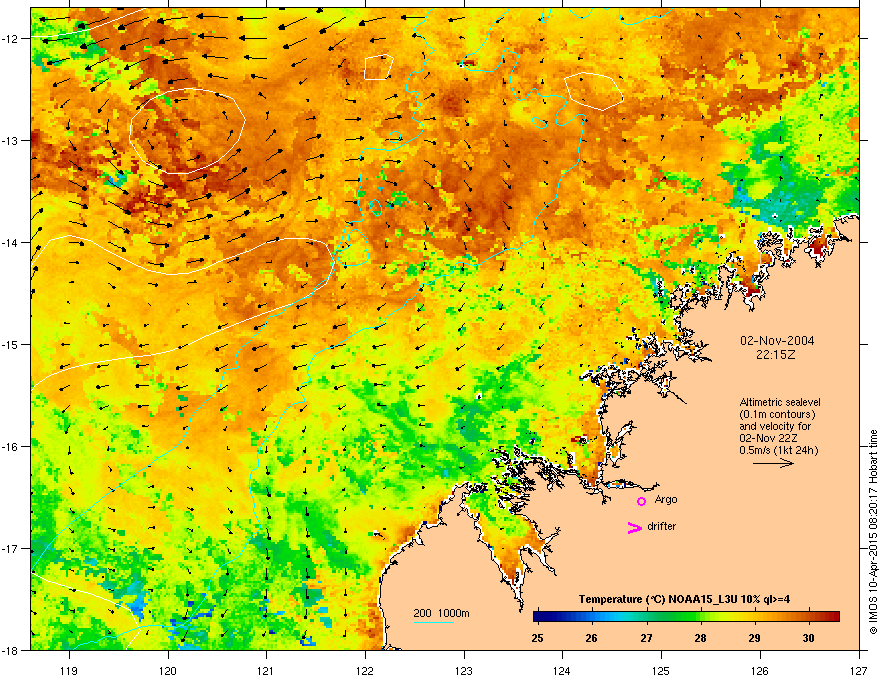Click the latitude axis label -15
880x680 pixels.
coord(10,344)
